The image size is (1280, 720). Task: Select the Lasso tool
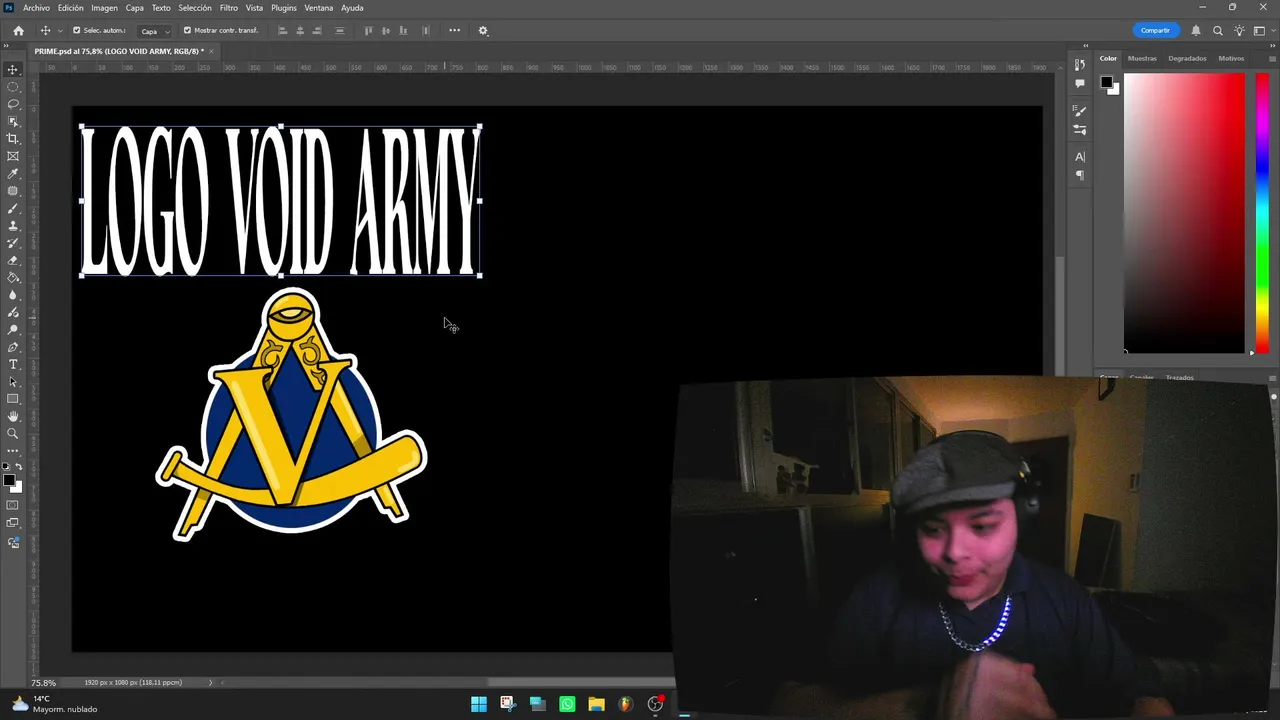(x=13, y=104)
